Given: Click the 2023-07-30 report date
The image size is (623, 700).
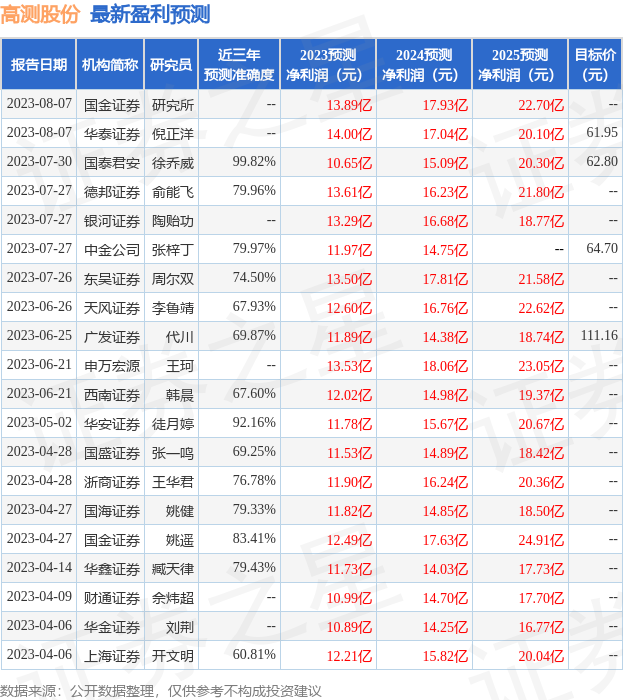Looking at the screenshot, I should [39, 161].
